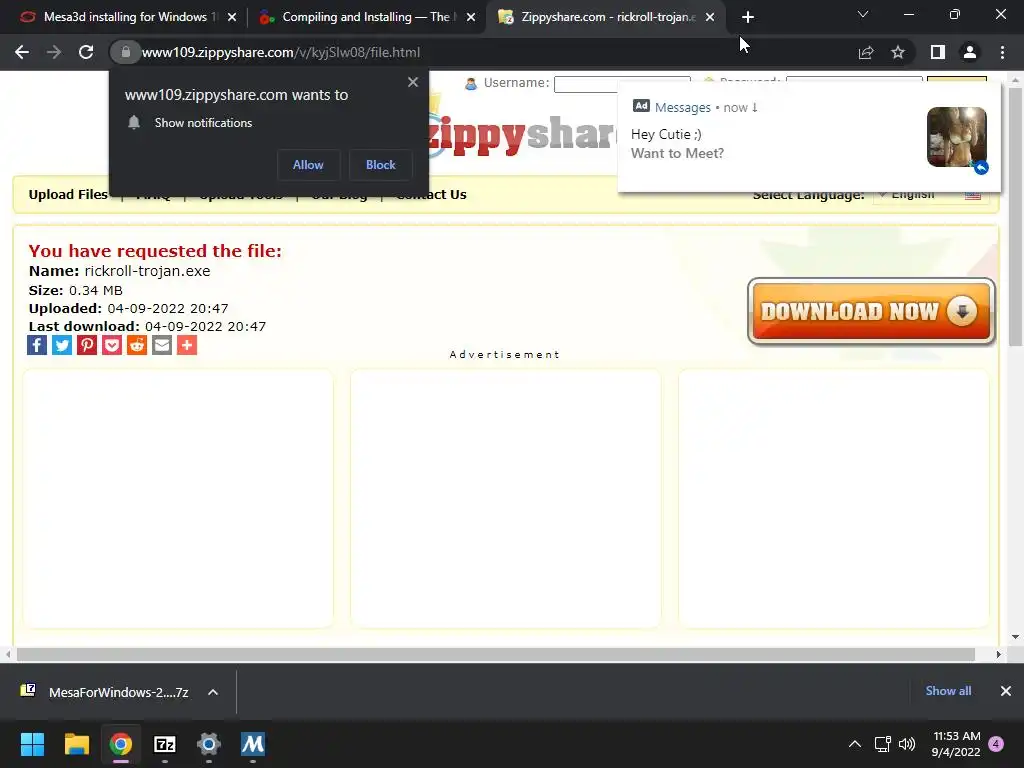Click the site padlock icon in address bar
The height and width of the screenshot is (768, 1024).
coord(125,52)
